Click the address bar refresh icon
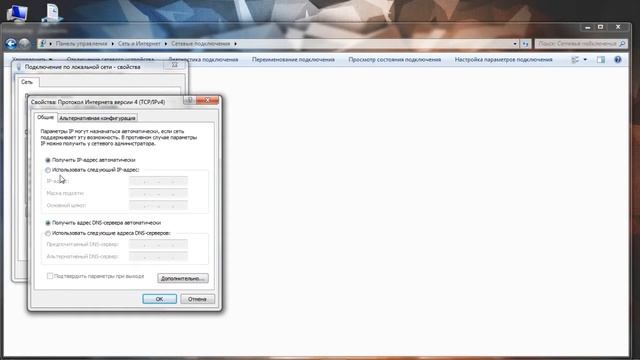 click(x=526, y=44)
